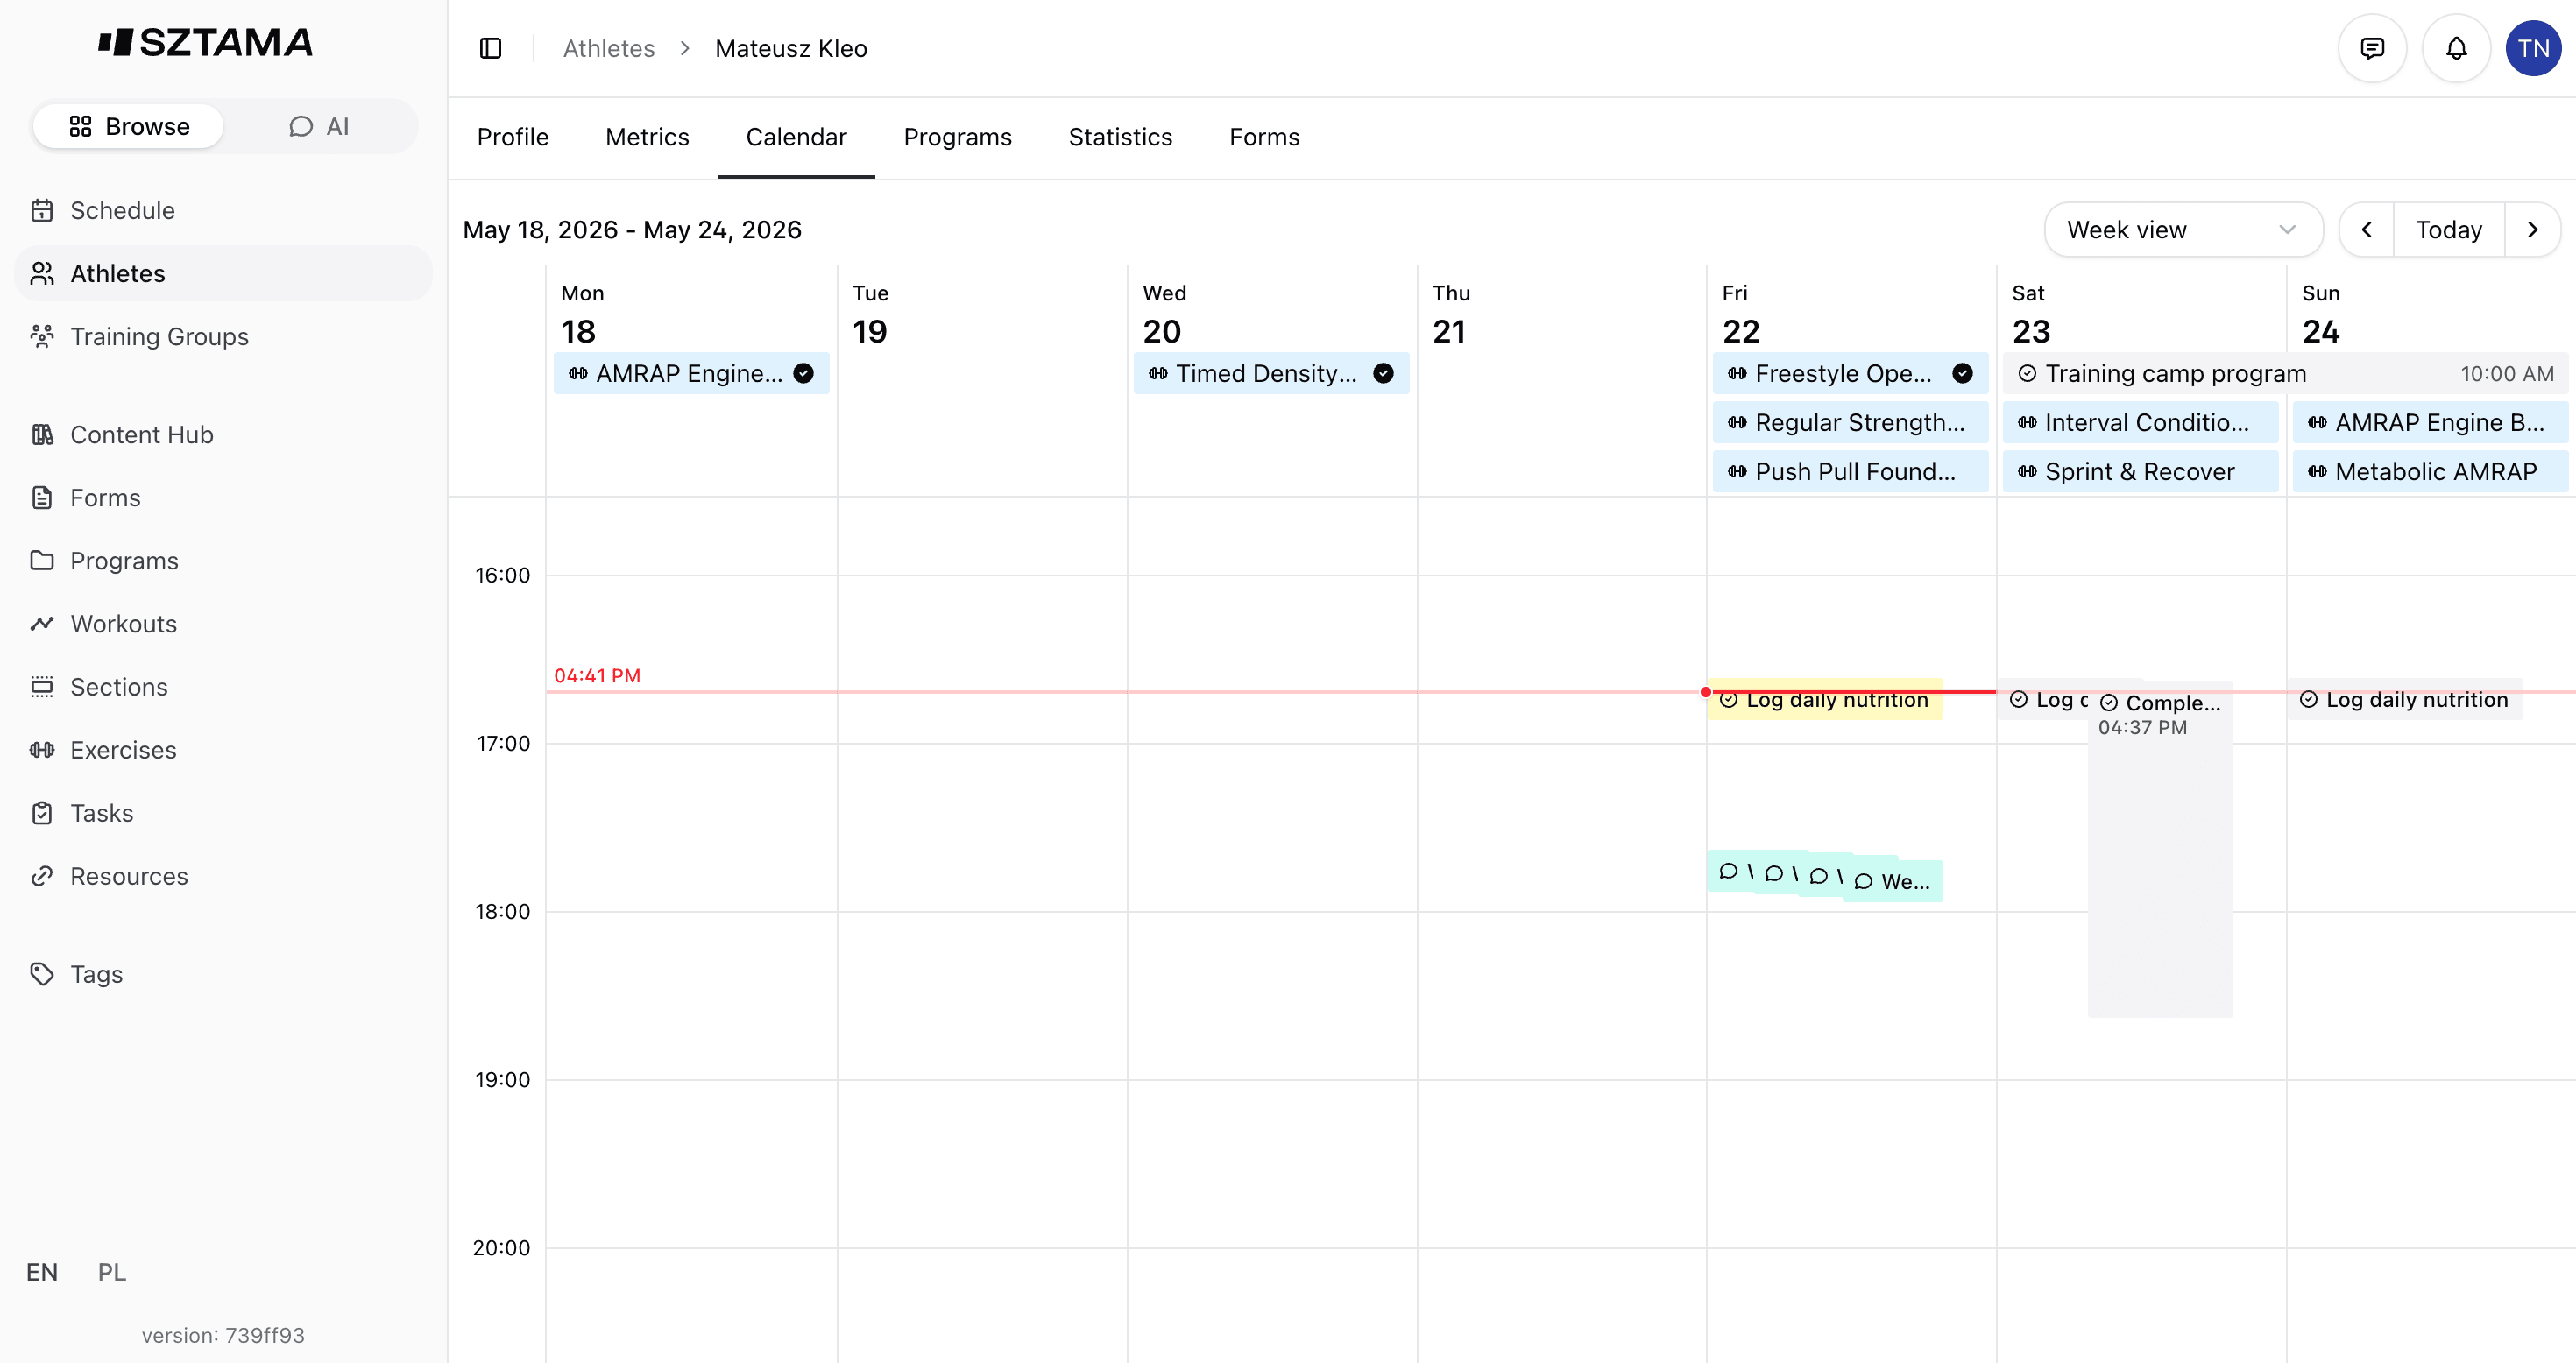The image size is (2576, 1363).
Task: Click completed check on AMRAP Engine Monday
Action: [803, 373]
